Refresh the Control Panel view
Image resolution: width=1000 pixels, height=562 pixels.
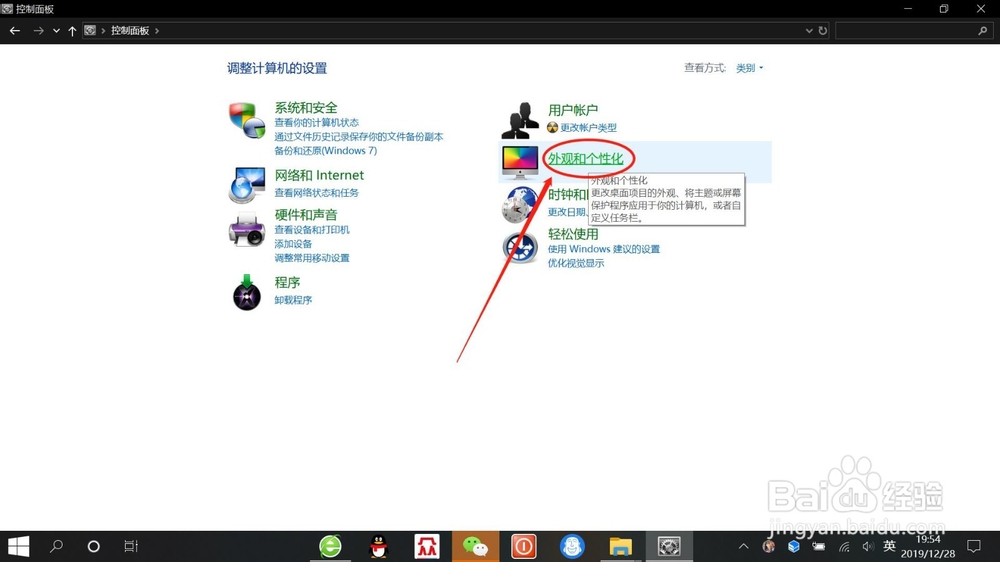tap(823, 31)
